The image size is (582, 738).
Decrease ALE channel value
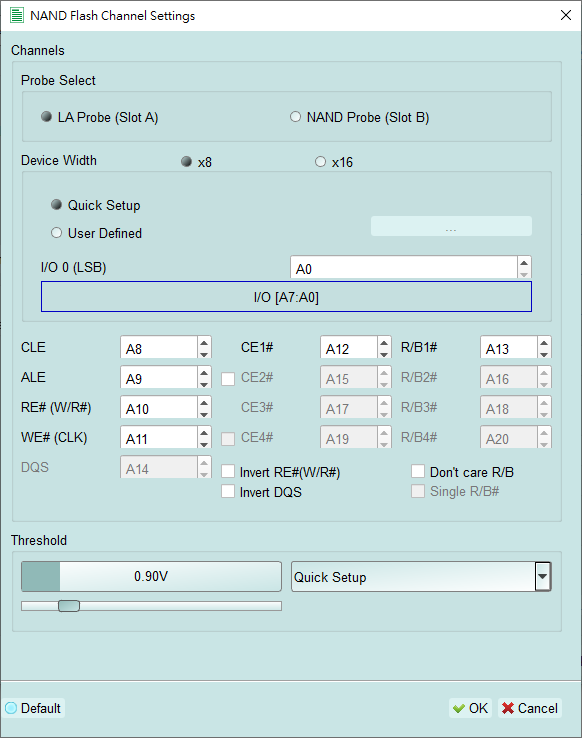pos(204,384)
